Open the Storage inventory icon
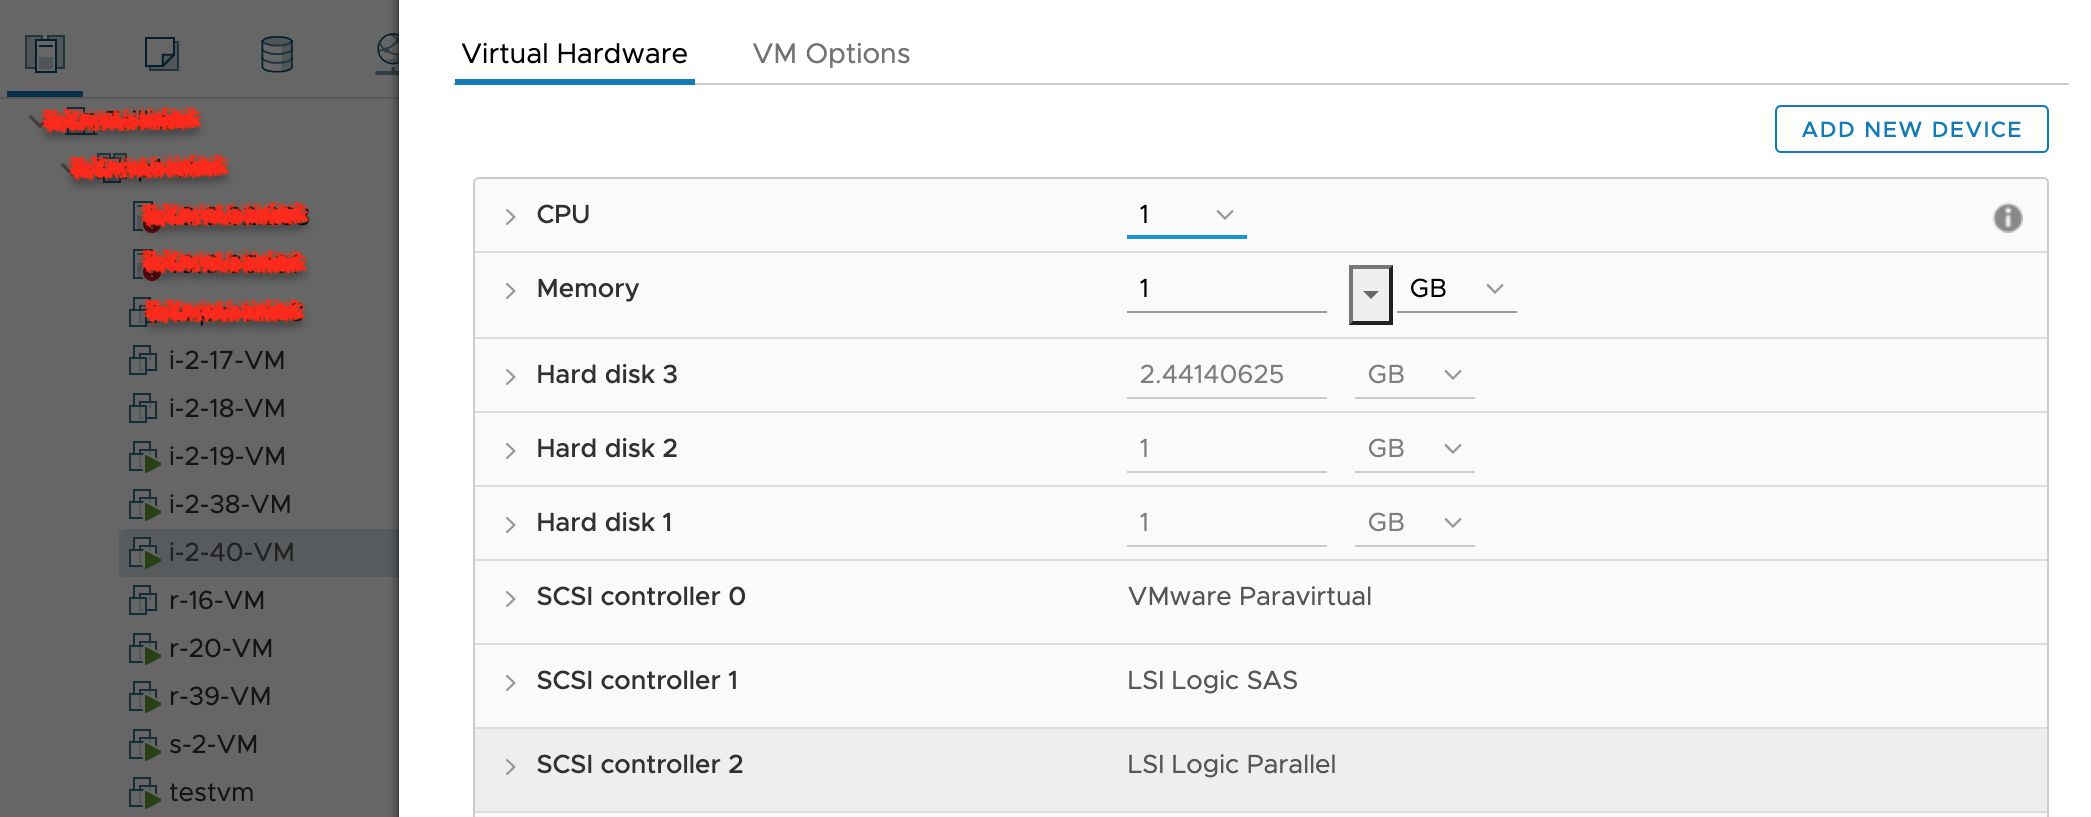2091x817 pixels. (x=277, y=53)
